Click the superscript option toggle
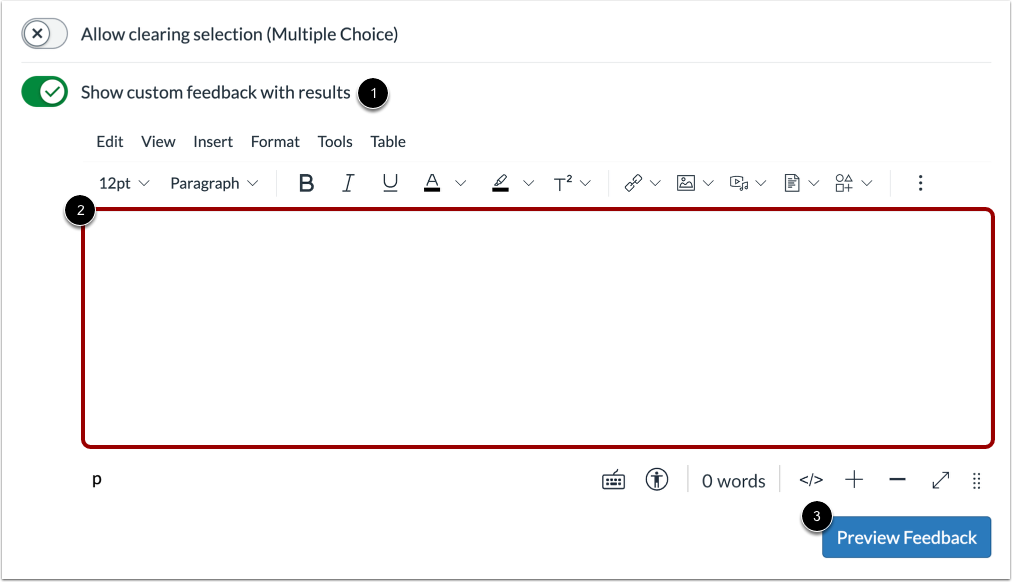The height and width of the screenshot is (582, 1012). (x=564, y=182)
